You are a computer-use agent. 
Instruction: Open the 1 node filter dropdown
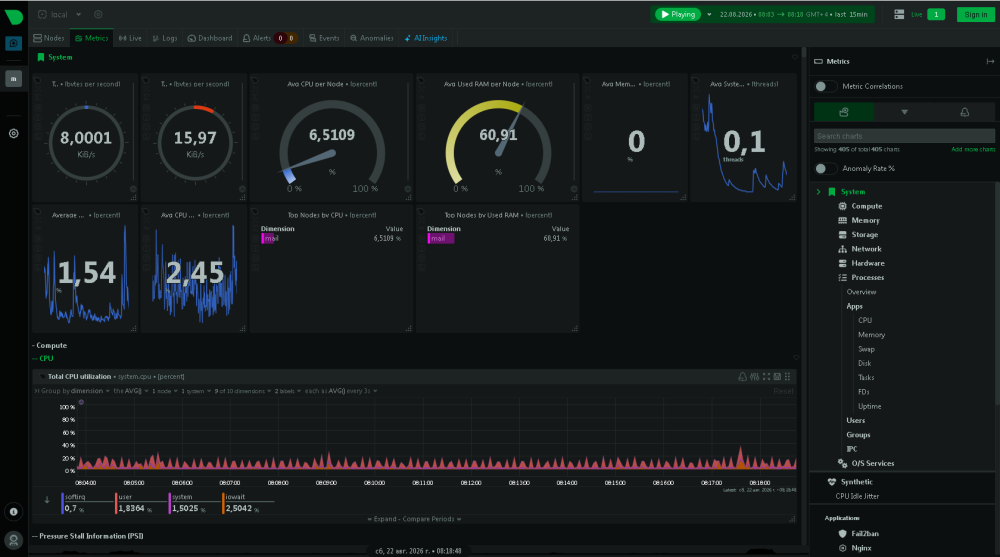point(165,391)
